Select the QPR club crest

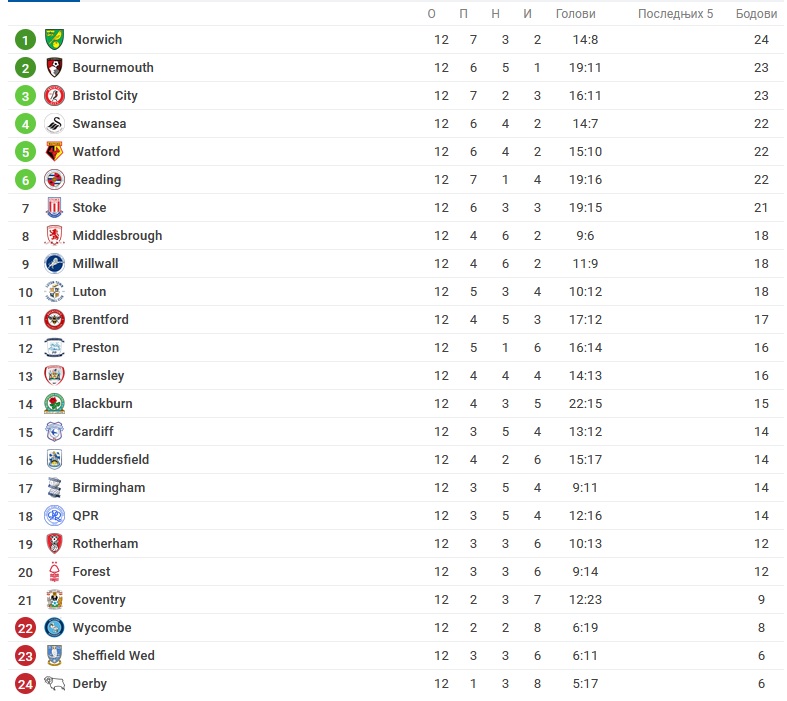[x=54, y=516]
